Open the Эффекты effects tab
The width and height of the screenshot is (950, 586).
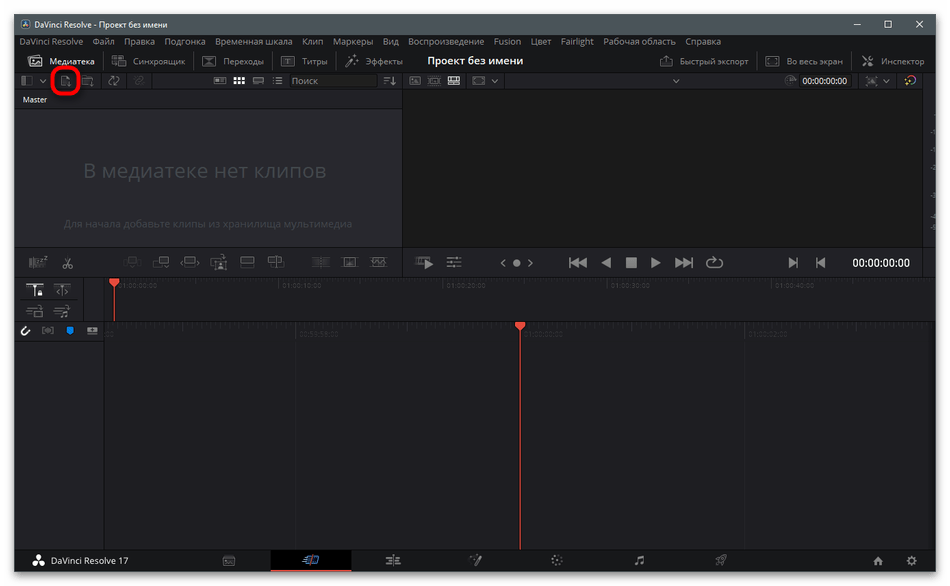(x=374, y=61)
